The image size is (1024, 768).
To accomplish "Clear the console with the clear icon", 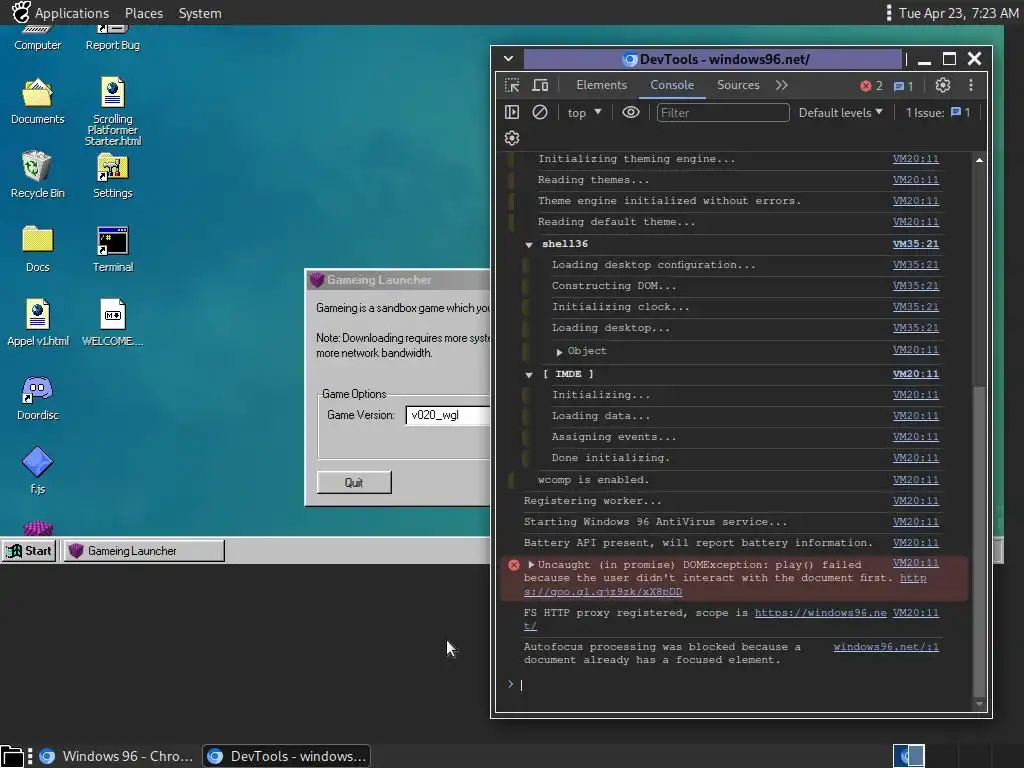I will click(x=539, y=112).
